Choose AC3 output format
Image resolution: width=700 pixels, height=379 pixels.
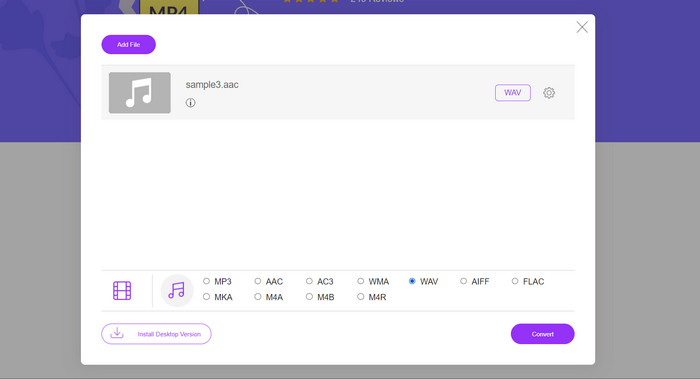(309, 281)
